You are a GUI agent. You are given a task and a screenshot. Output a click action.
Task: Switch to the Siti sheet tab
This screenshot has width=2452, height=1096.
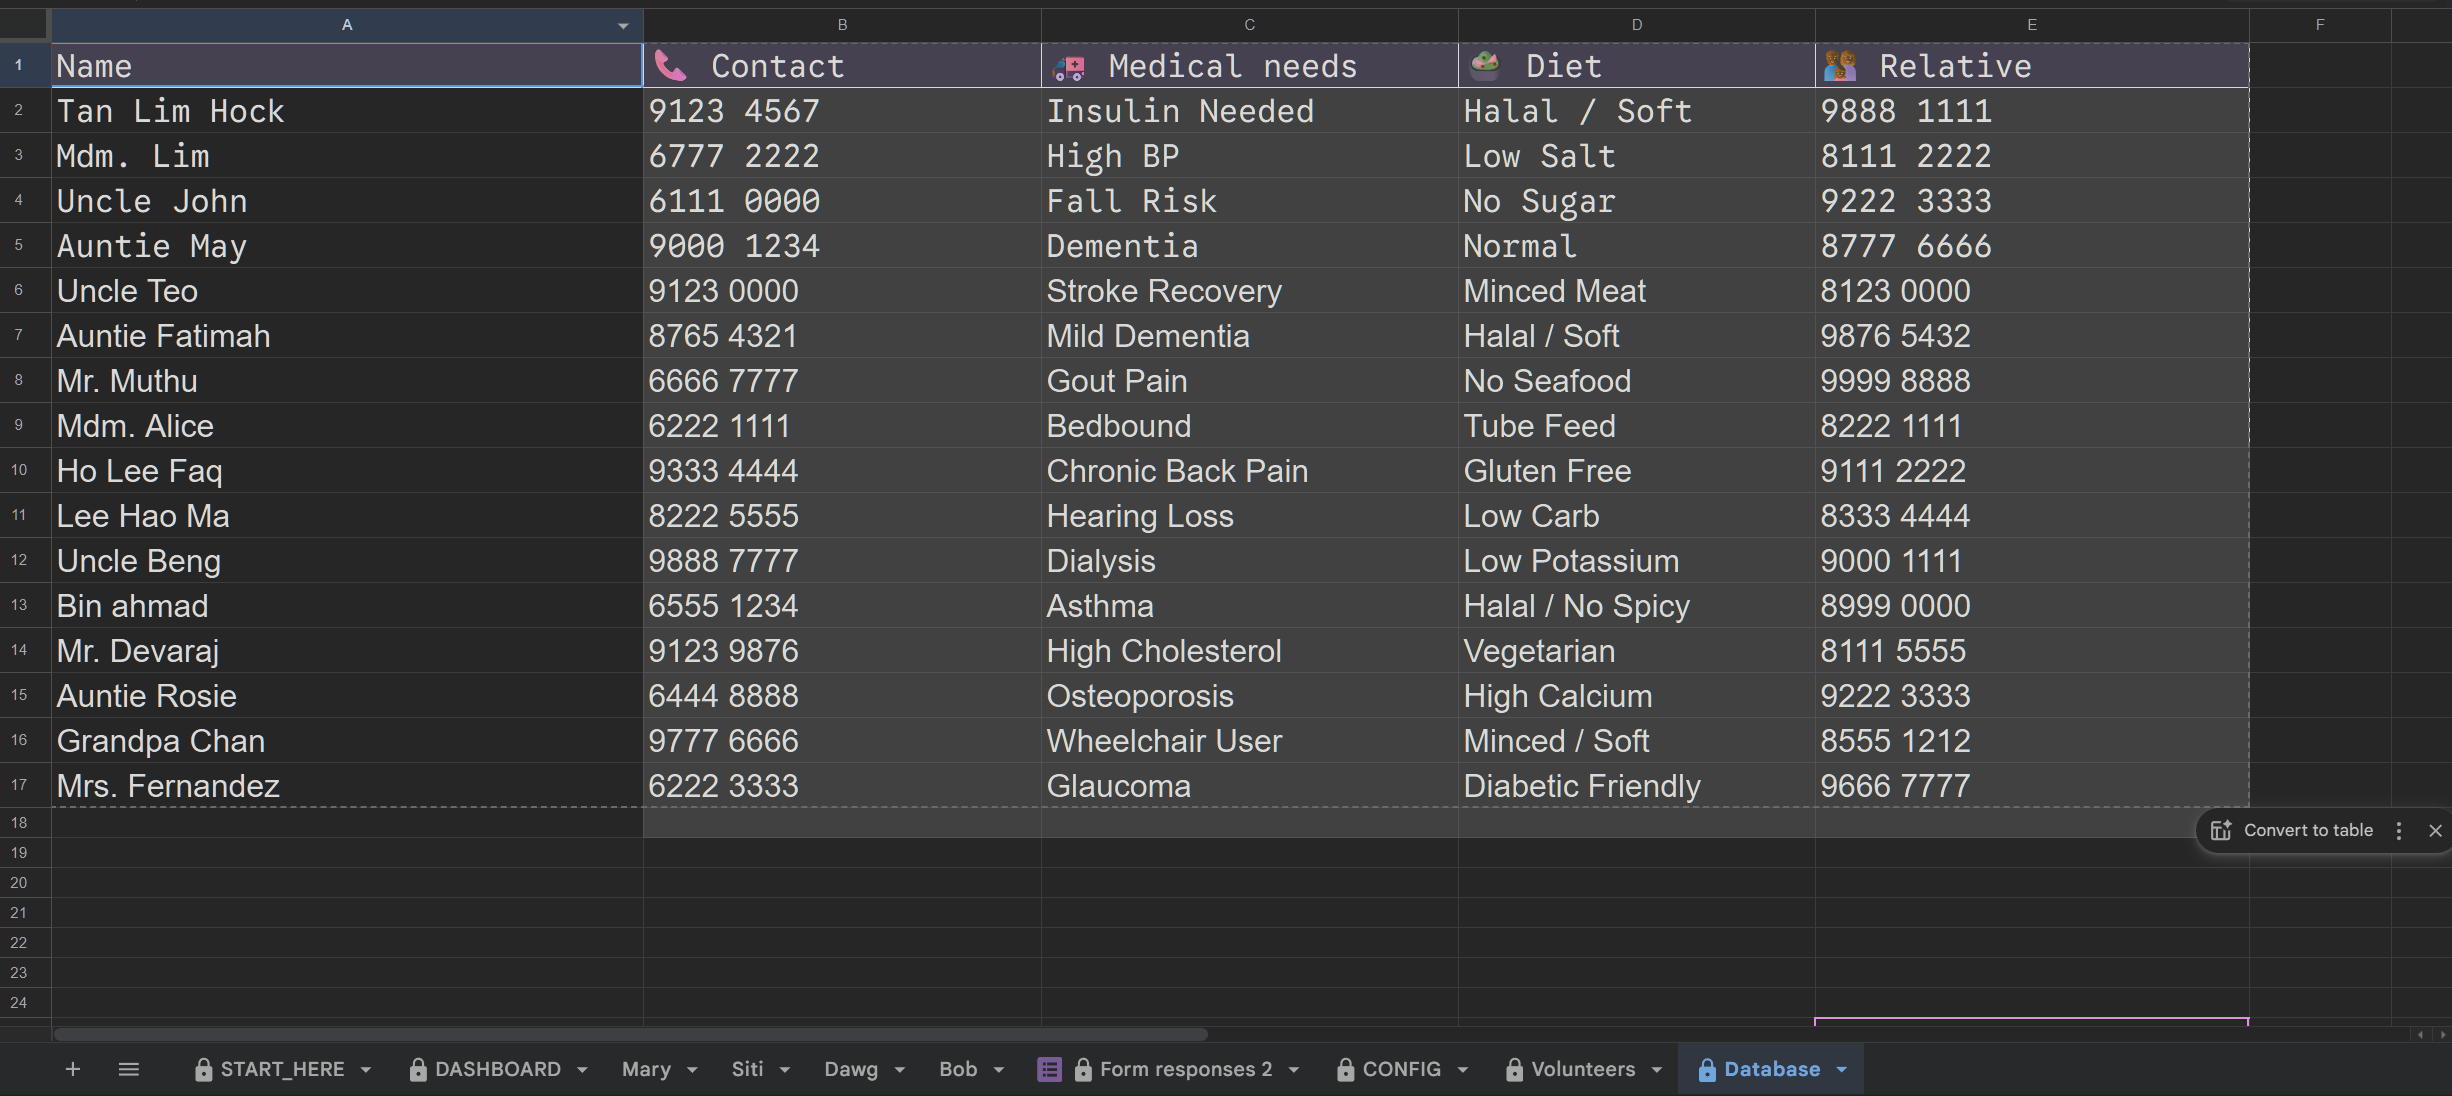[747, 1069]
